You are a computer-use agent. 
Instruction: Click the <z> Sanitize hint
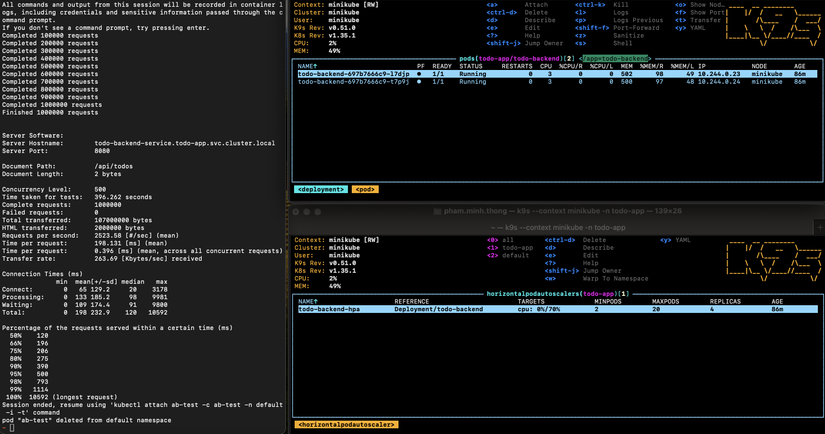pyautogui.click(x=609, y=36)
